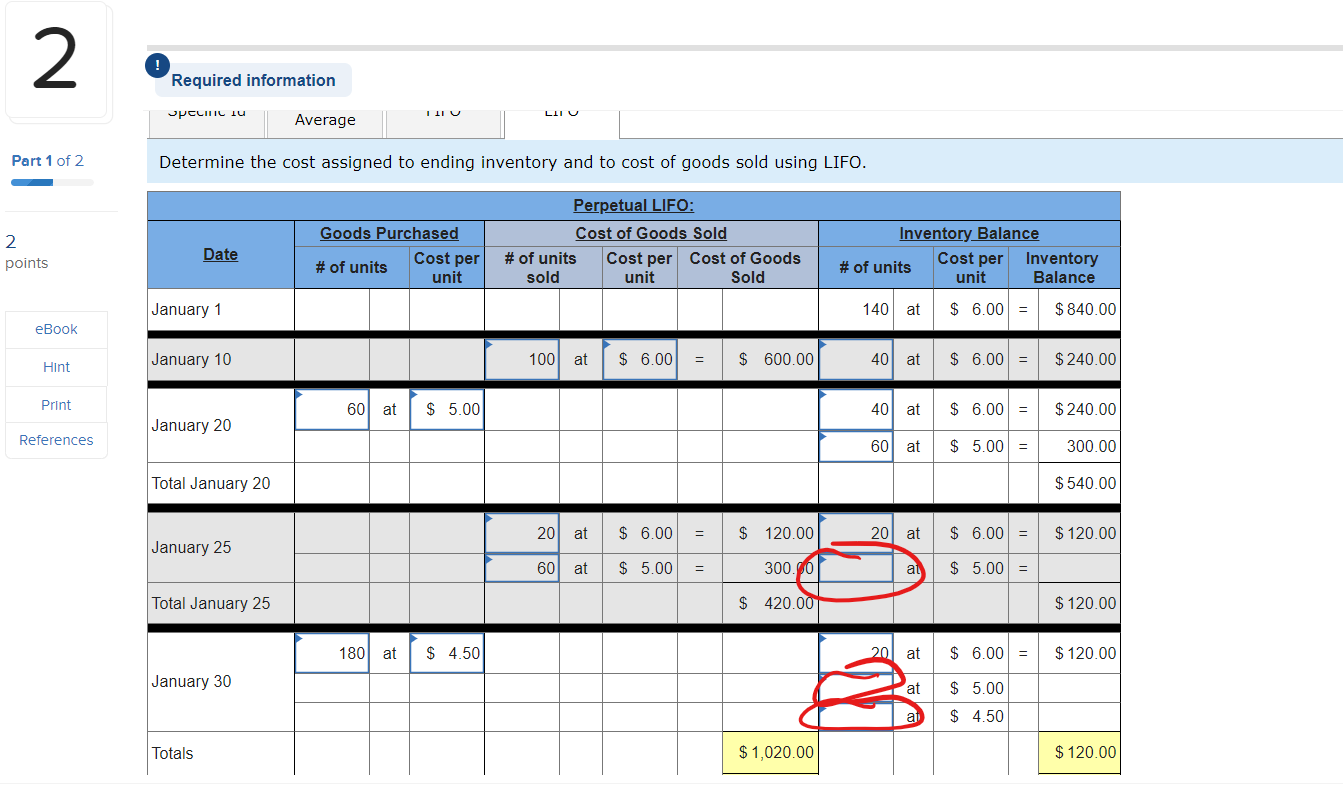Screen dimensions: 1343x787
Task: Click the Total January 25 row label
Action: coord(211,603)
